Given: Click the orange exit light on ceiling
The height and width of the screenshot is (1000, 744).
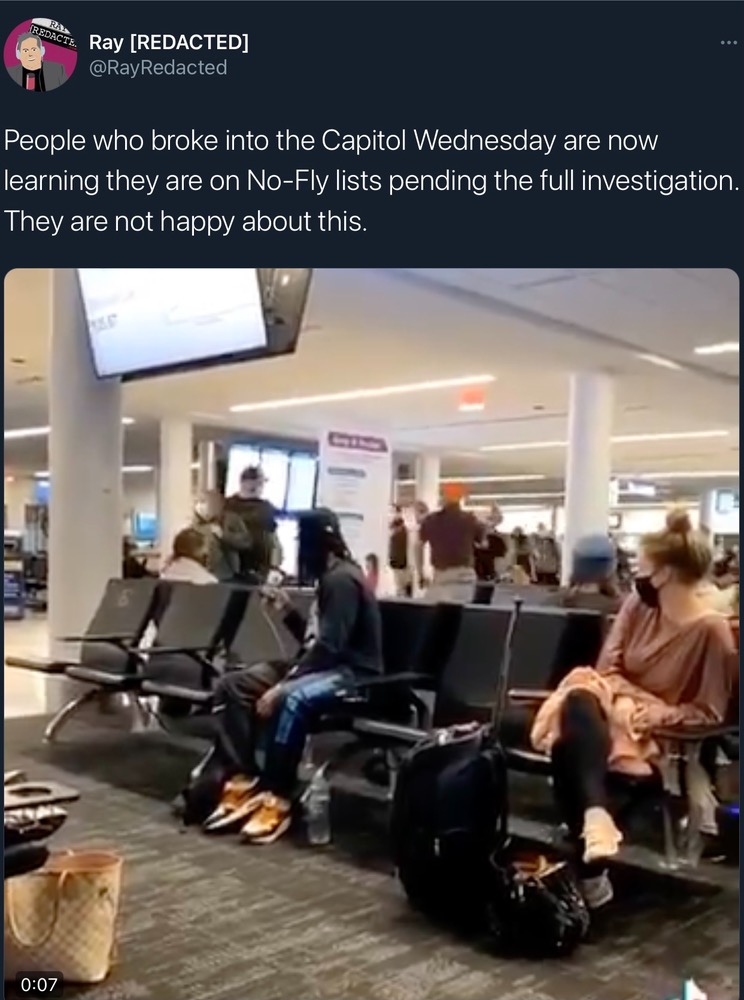Looking at the screenshot, I should point(471,399).
